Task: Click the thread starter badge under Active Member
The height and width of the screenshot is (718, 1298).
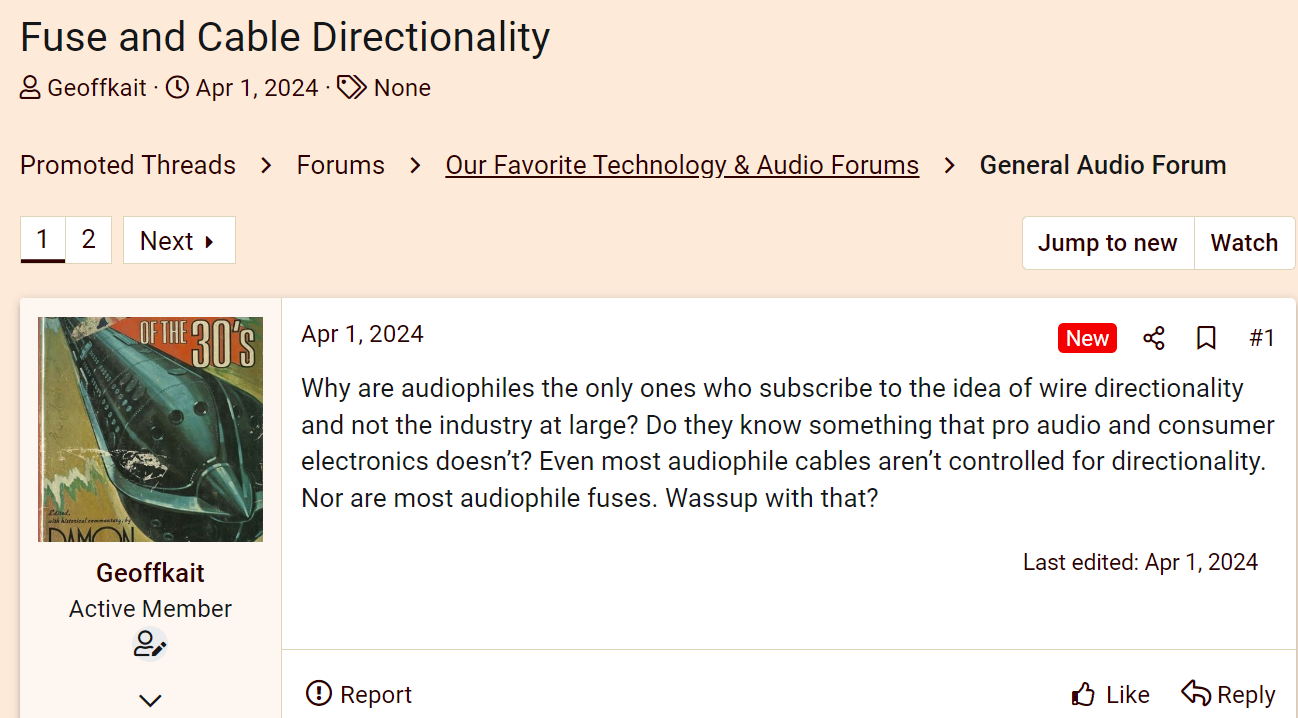Action: 150,644
